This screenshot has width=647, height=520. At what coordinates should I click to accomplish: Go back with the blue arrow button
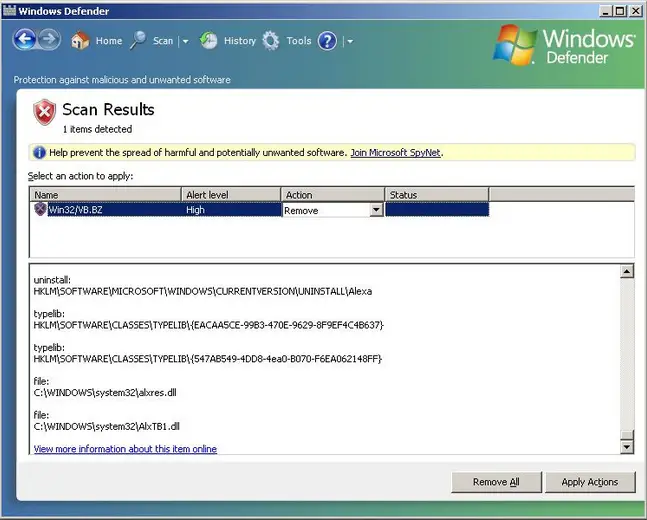tap(24, 40)
